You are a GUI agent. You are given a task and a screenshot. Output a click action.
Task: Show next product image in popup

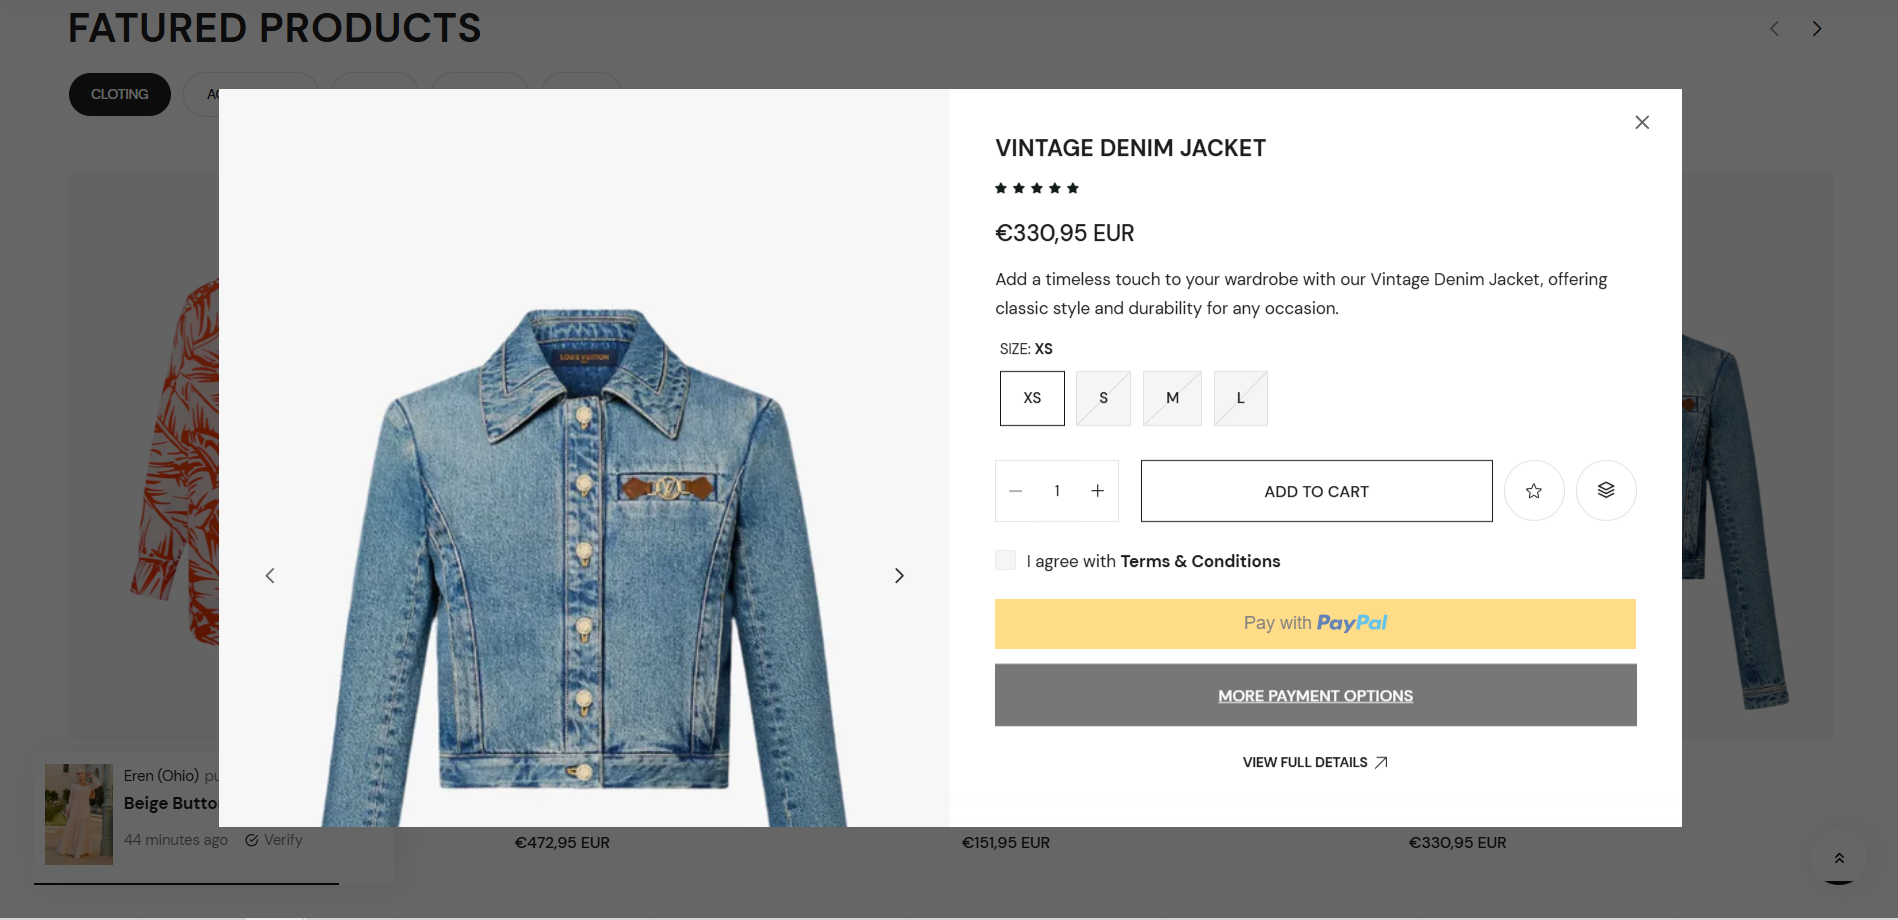coord(898,576)
